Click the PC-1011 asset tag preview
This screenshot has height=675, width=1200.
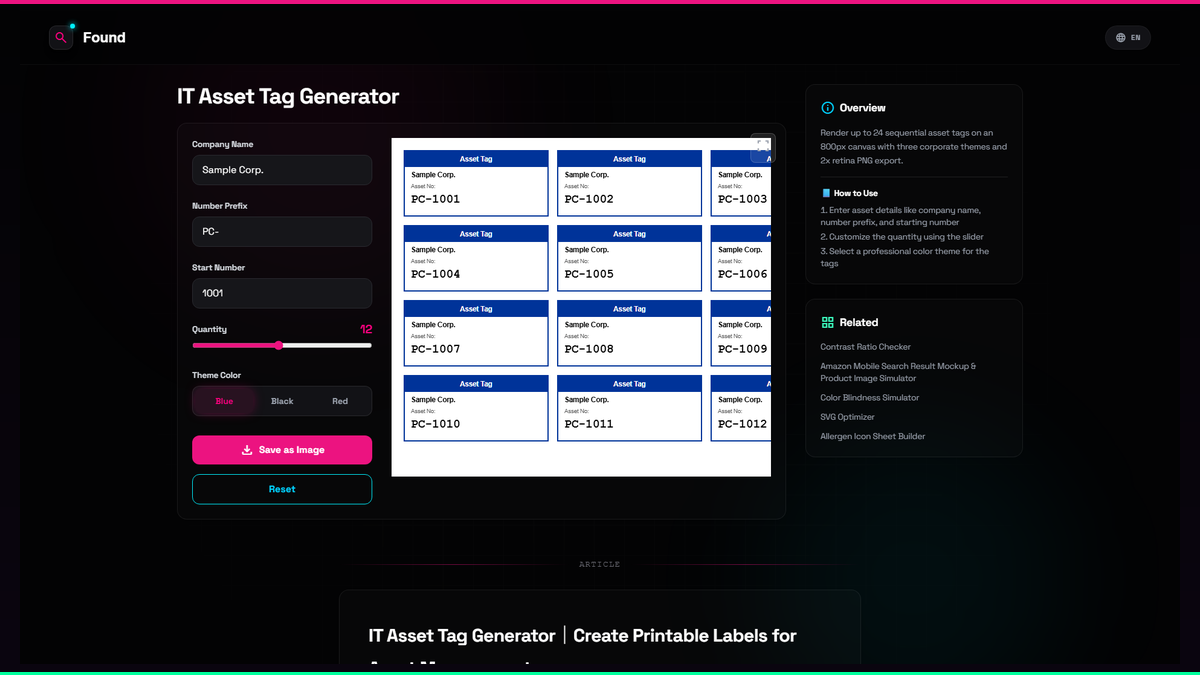[x=629, y=408]
